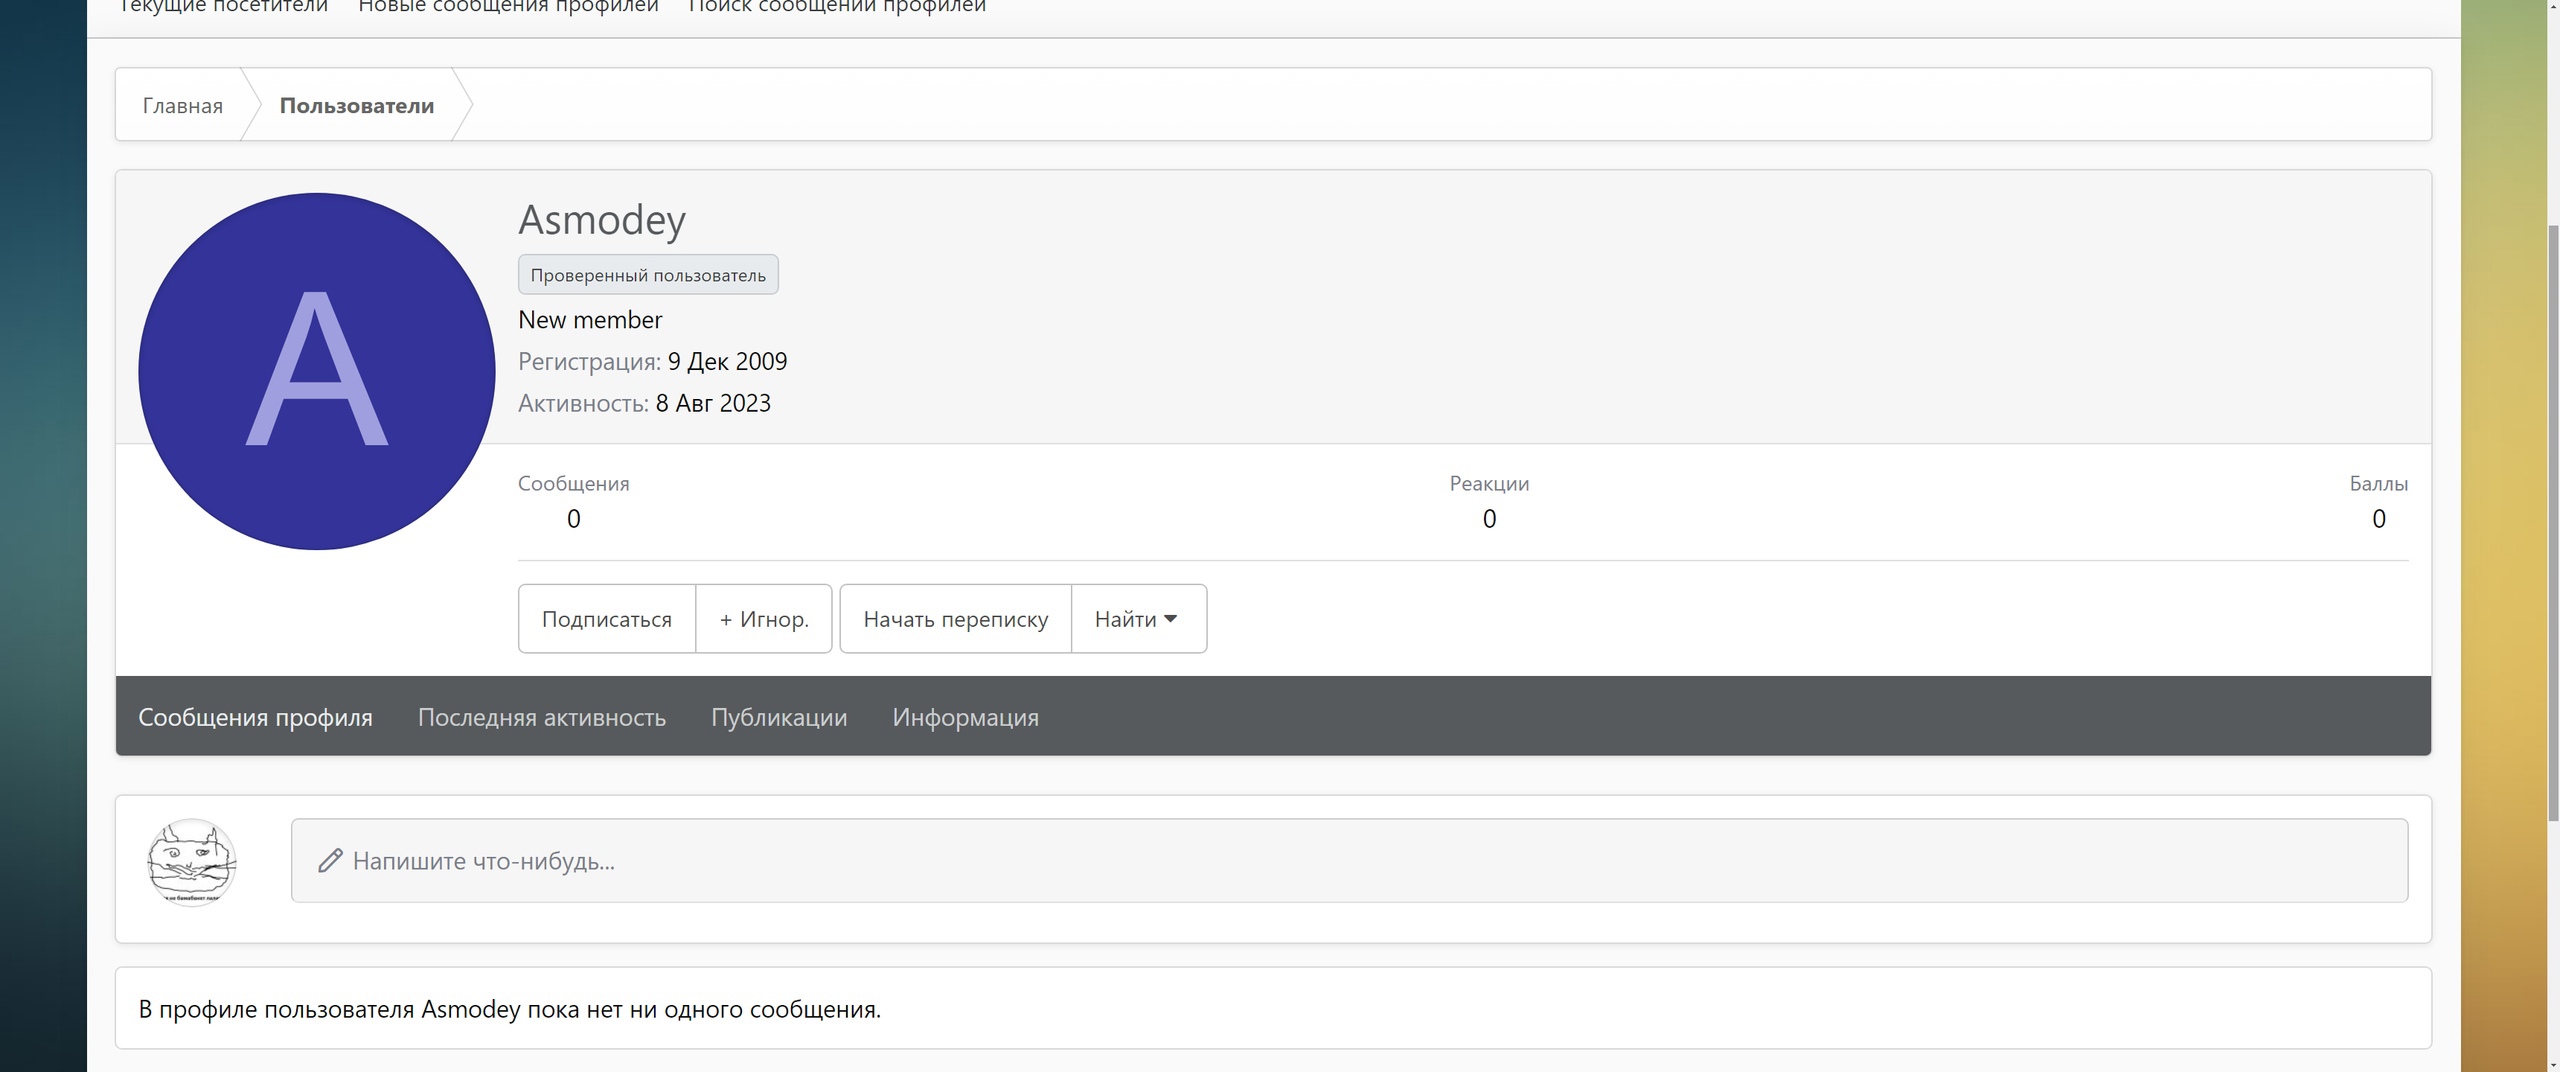The height and width of the screenshot is (1072, 2560).
Task: Open "Новые сообщения профилей" in the top navigation
Action: point(508,8)
